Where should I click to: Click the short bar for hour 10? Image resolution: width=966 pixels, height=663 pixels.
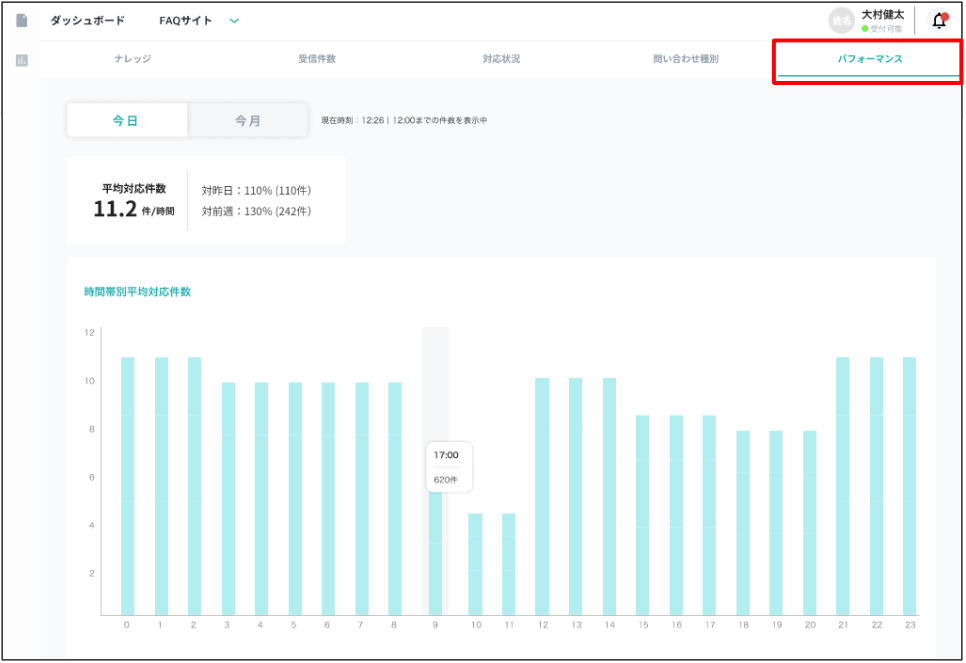point(475,563)
